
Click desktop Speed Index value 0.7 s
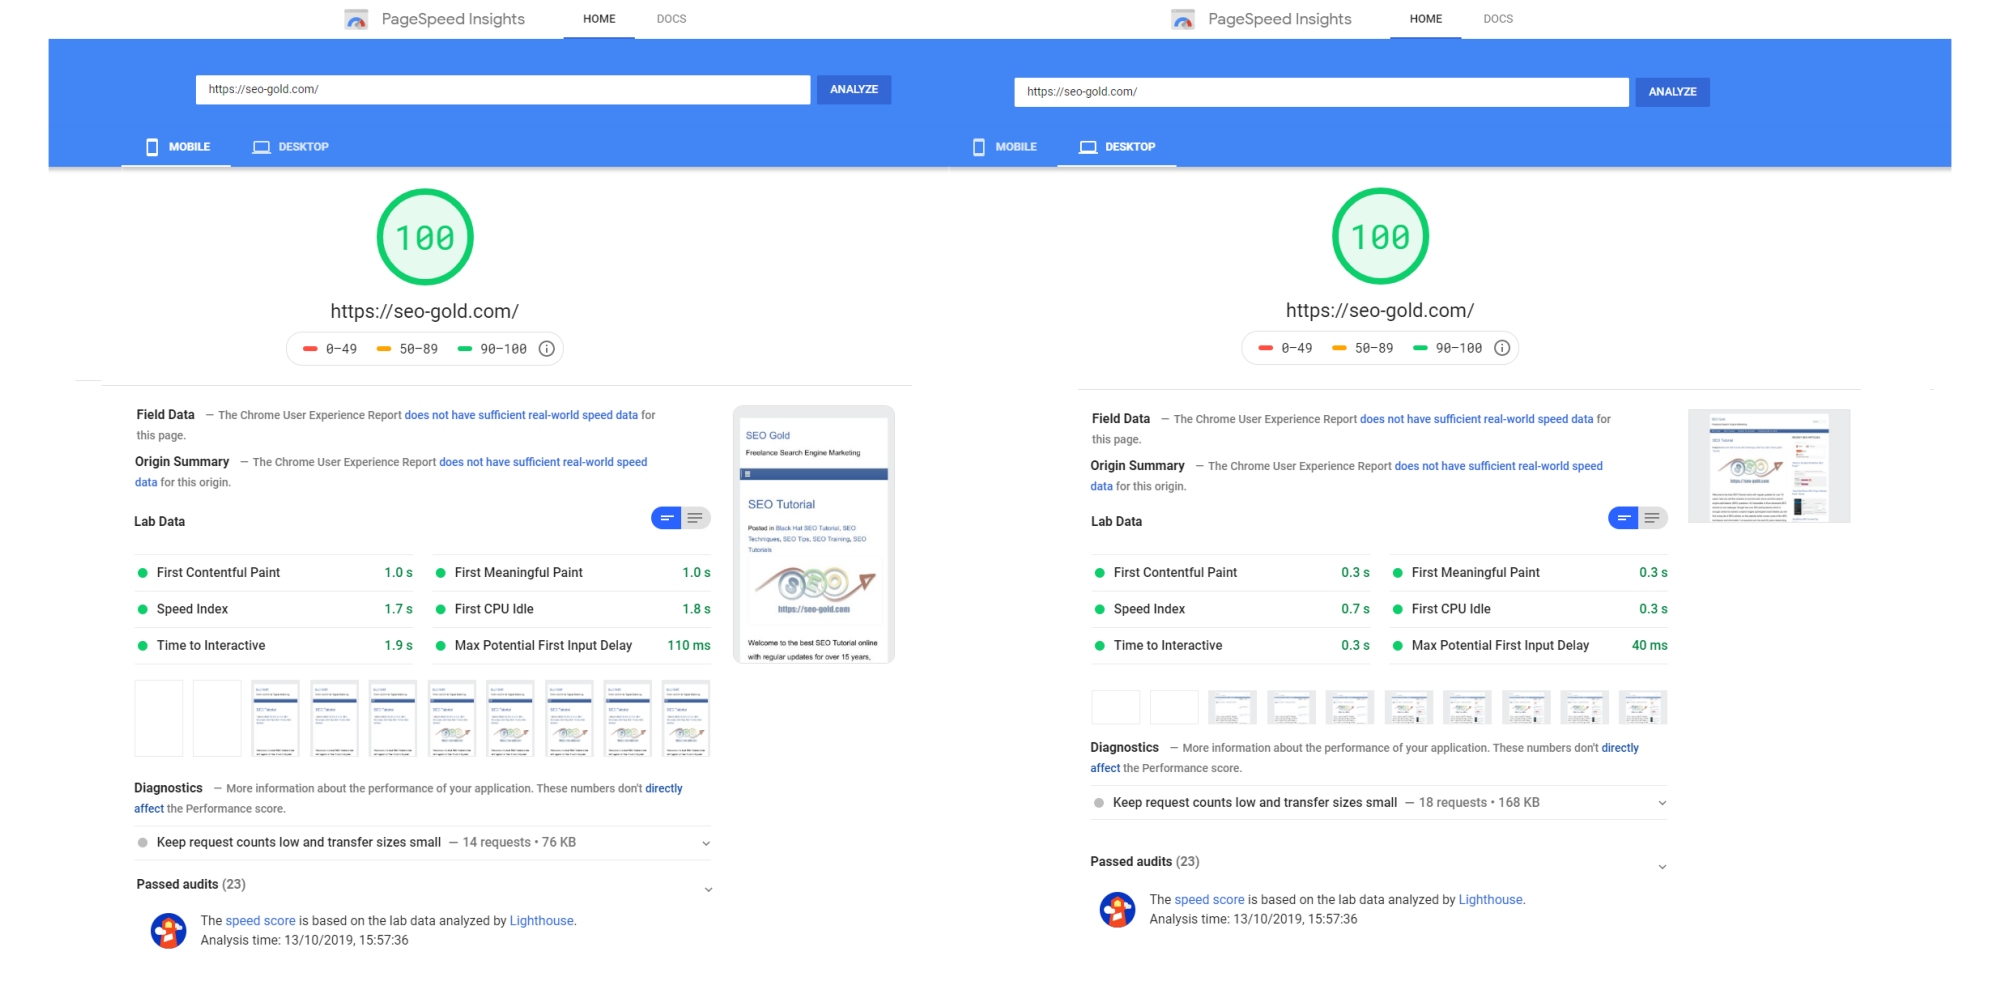pos(1355,609)
